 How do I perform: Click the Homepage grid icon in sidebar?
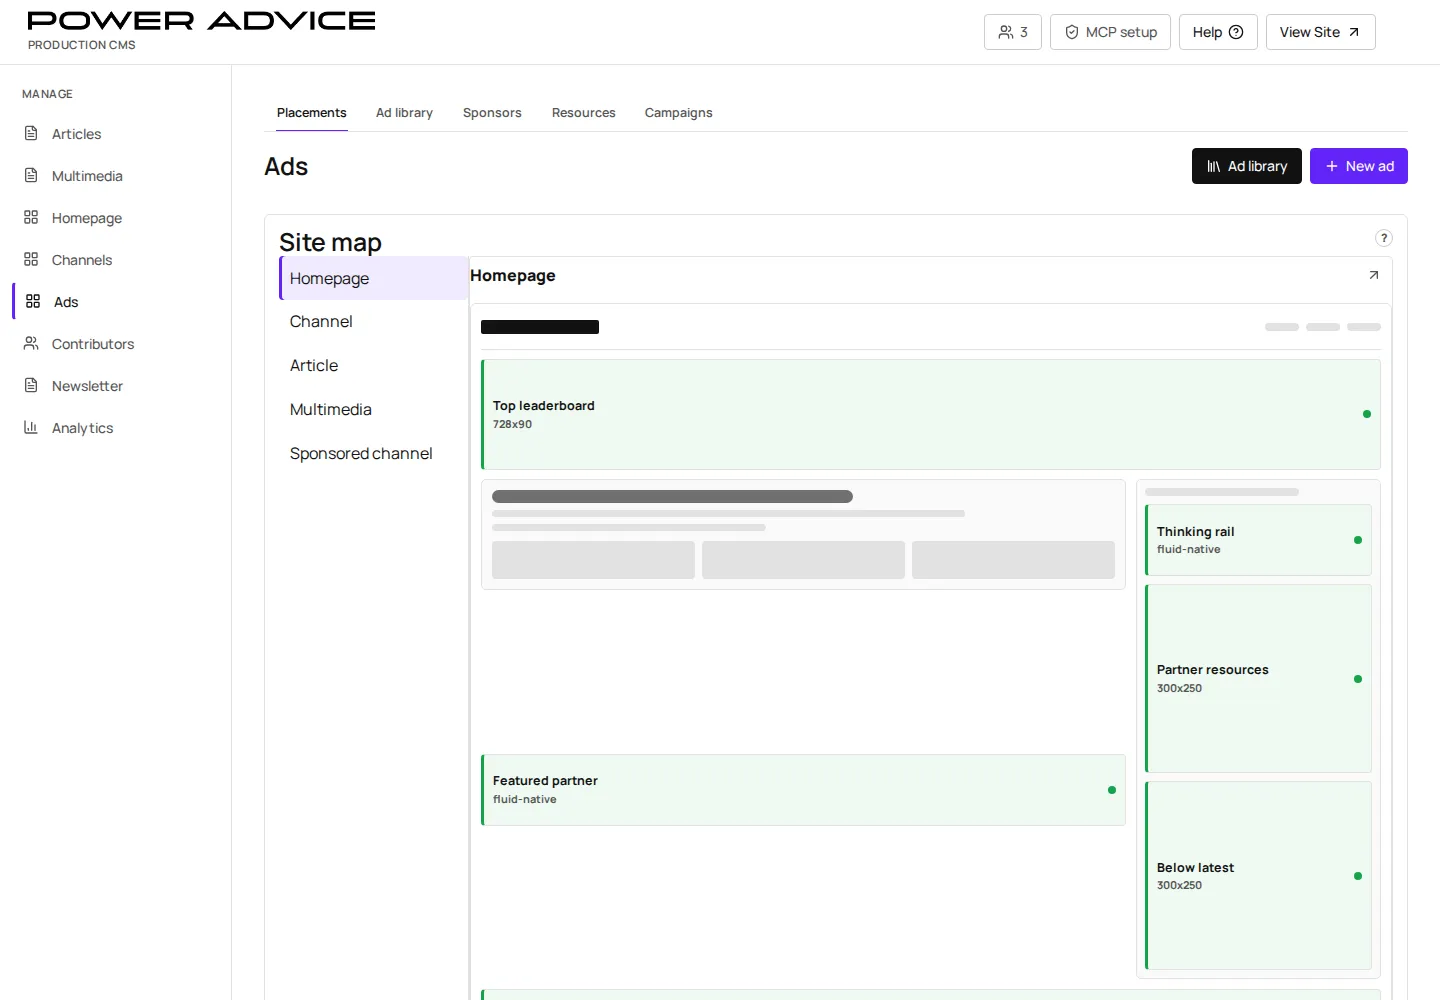pyautogui.click(x=31, y=217)
